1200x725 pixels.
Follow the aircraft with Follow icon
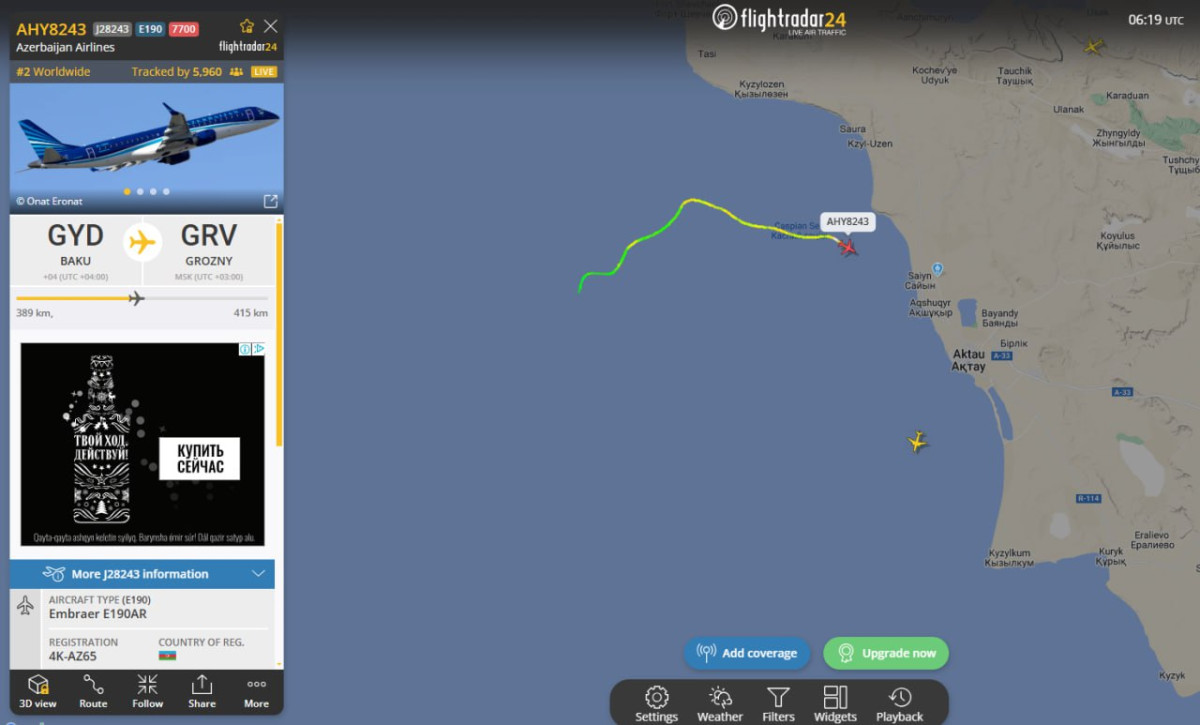point(147,691)
